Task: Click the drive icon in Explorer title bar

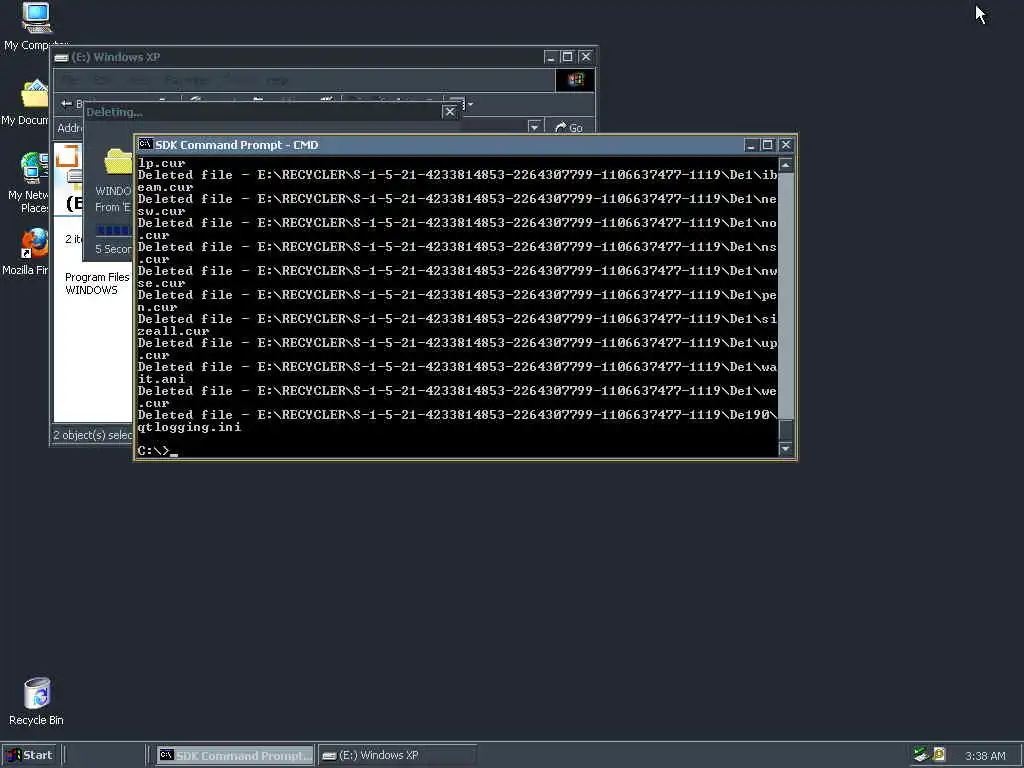Action: pyautogui.click(x=61, y=57)
